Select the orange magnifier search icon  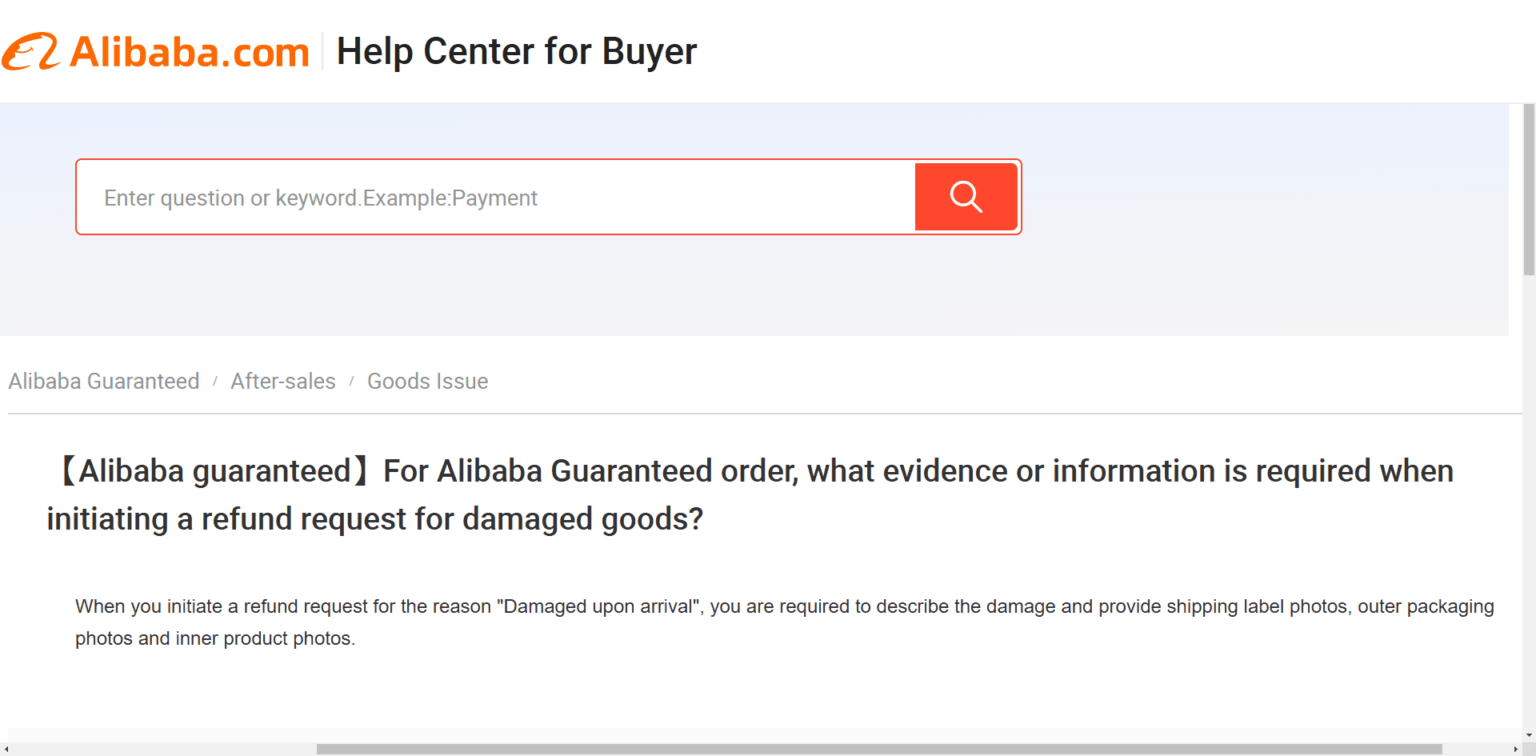point(965,196)
